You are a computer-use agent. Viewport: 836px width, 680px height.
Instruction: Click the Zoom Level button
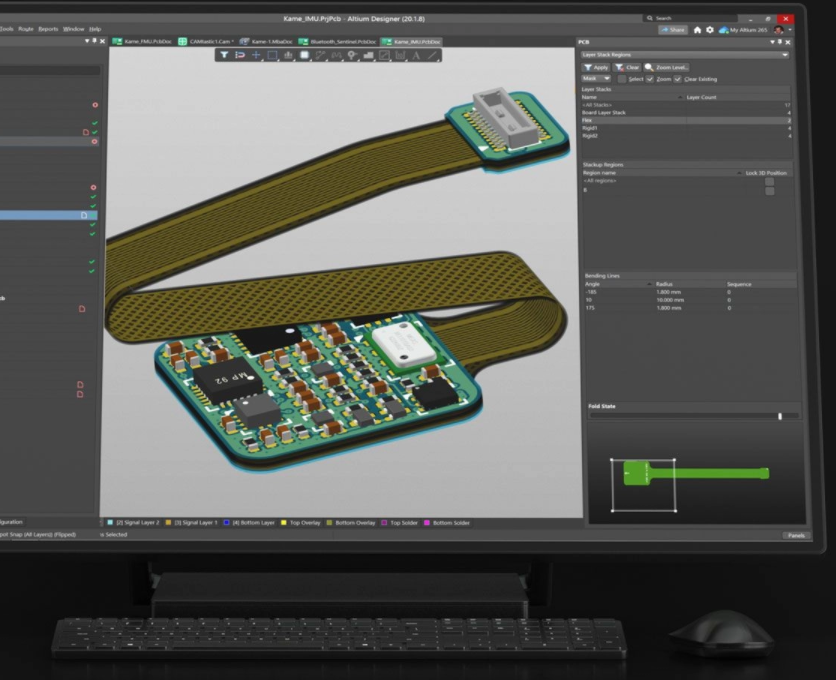pyautogui.click(x=666, y=67)
